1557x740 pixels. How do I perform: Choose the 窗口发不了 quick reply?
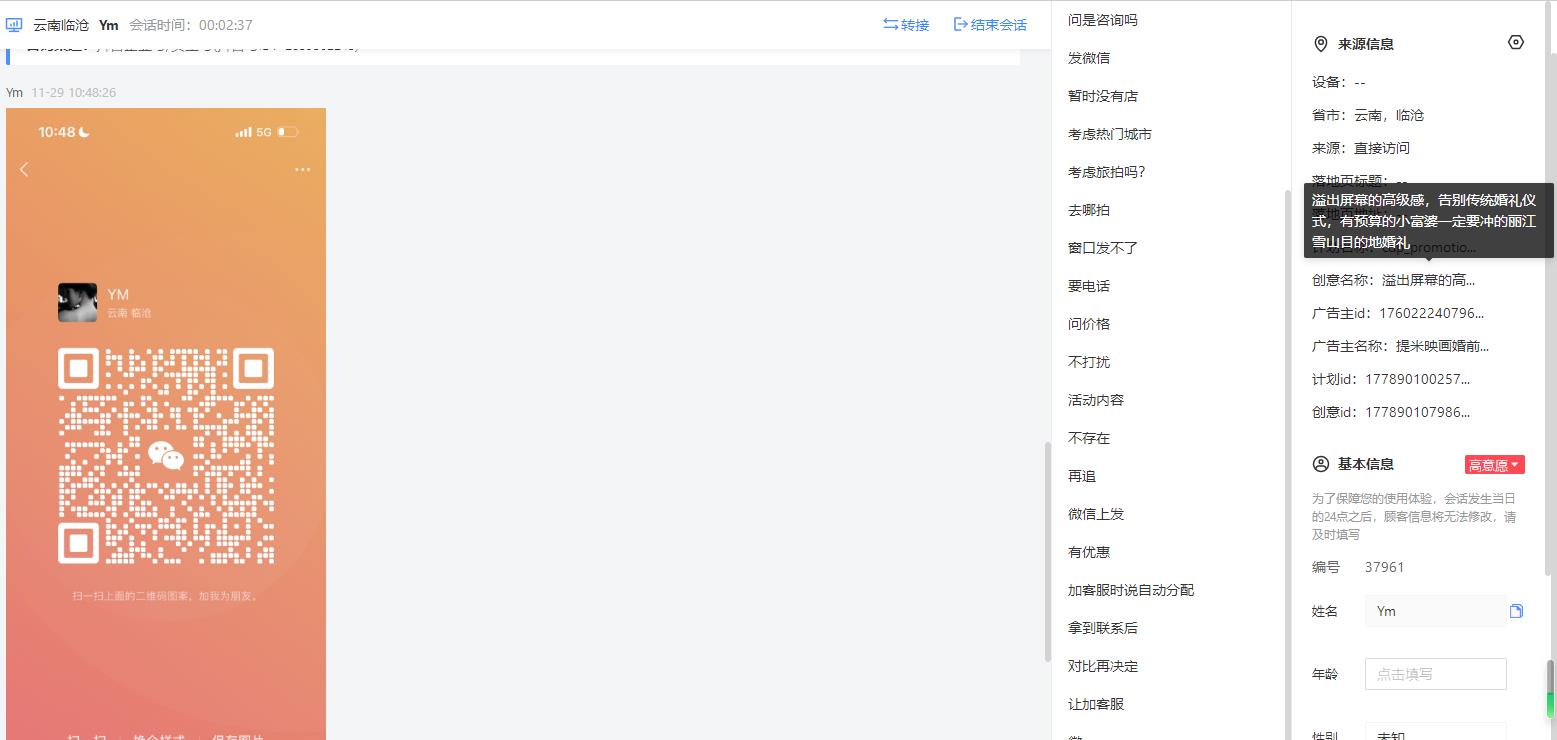coord(1103,248)
